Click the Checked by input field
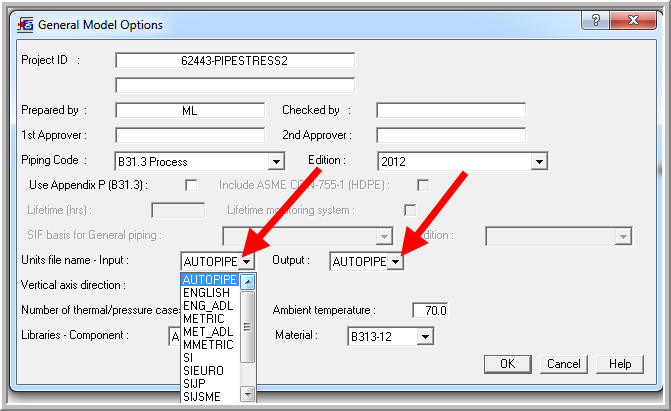Screen dimensions: 671x411 451,110
